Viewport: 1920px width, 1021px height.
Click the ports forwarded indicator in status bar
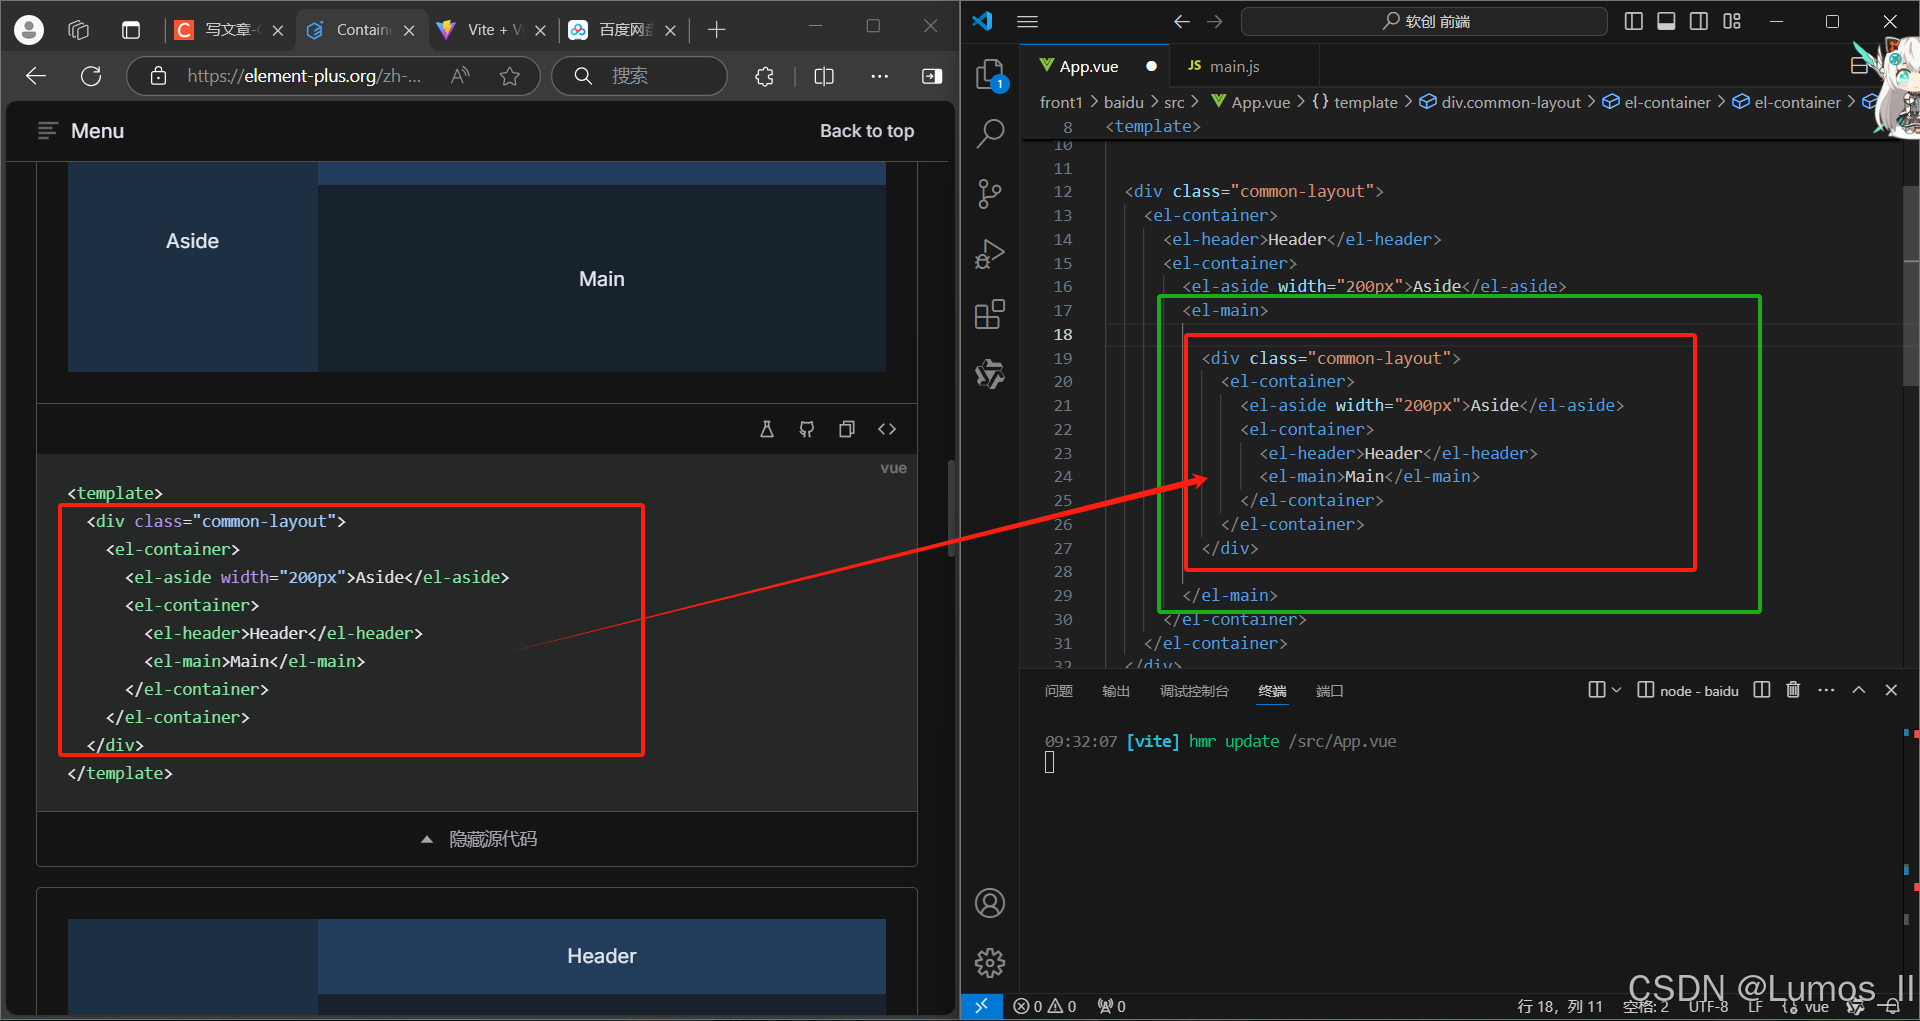point(1111,1006)
